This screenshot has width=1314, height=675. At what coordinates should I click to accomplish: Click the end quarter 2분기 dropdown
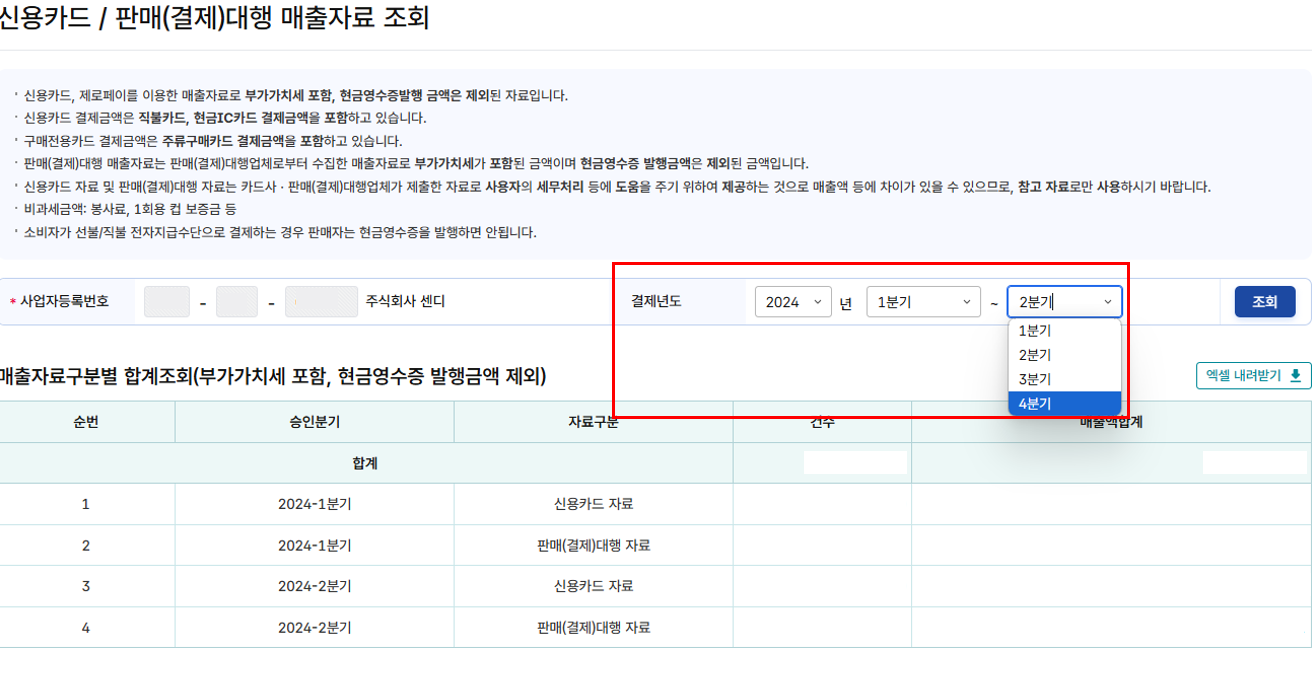coord(1065,302)
